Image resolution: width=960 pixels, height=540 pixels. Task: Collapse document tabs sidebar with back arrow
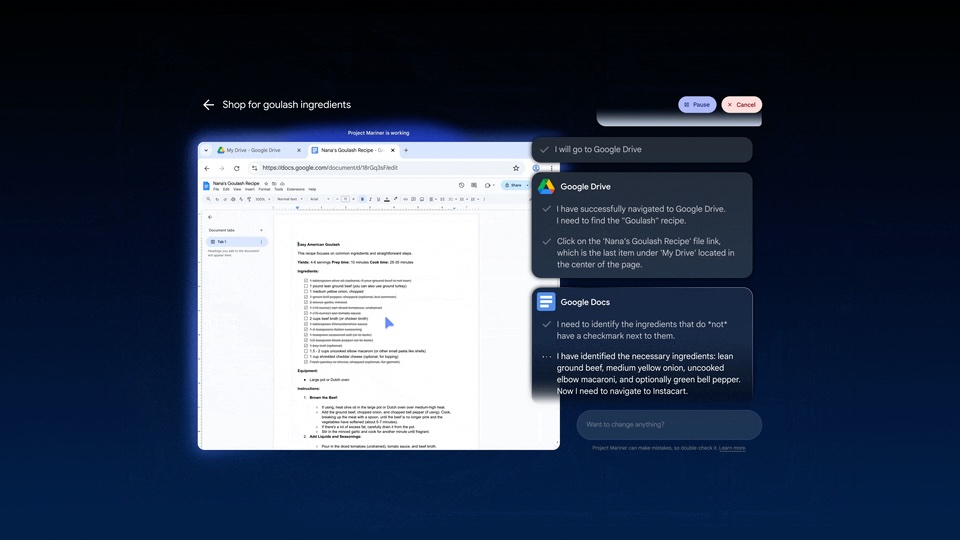pyautogui.click(x=210, y=217)
